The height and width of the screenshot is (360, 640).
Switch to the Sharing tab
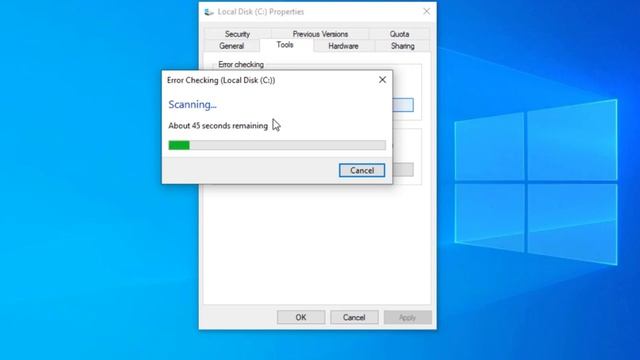click(402, 46)
